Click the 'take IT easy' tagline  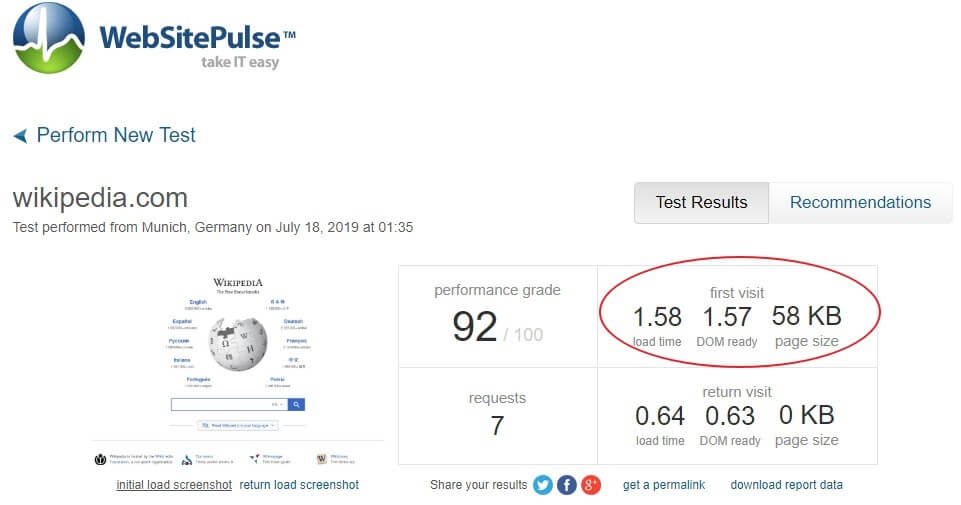point(240,62)
